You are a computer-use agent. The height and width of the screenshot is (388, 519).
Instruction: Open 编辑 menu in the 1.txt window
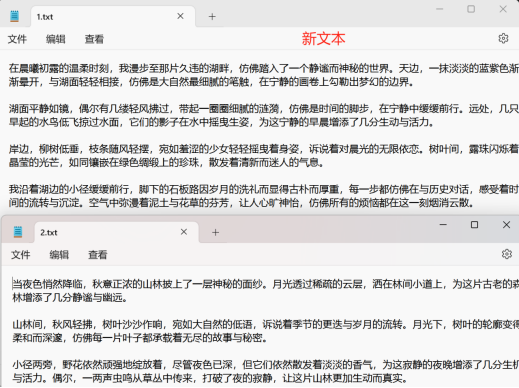56,39
